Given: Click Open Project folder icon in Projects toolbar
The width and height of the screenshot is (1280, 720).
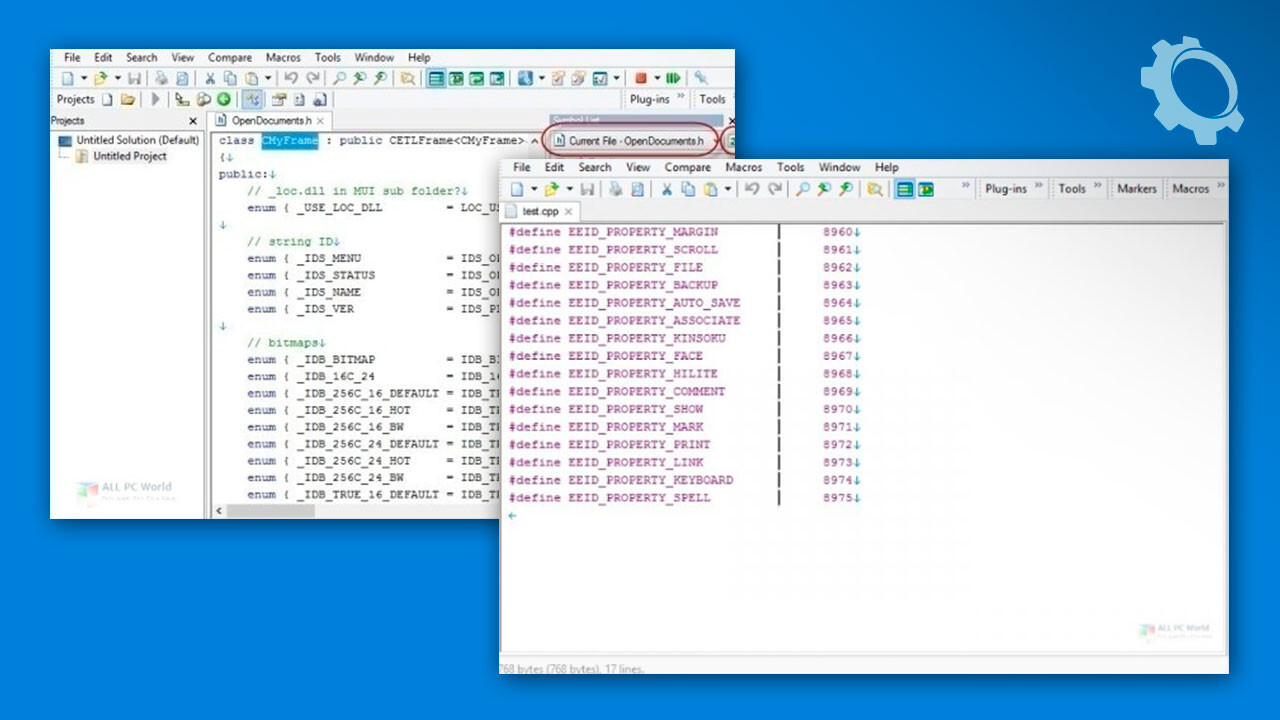Looking at the screenshot, I should (128, 99).
